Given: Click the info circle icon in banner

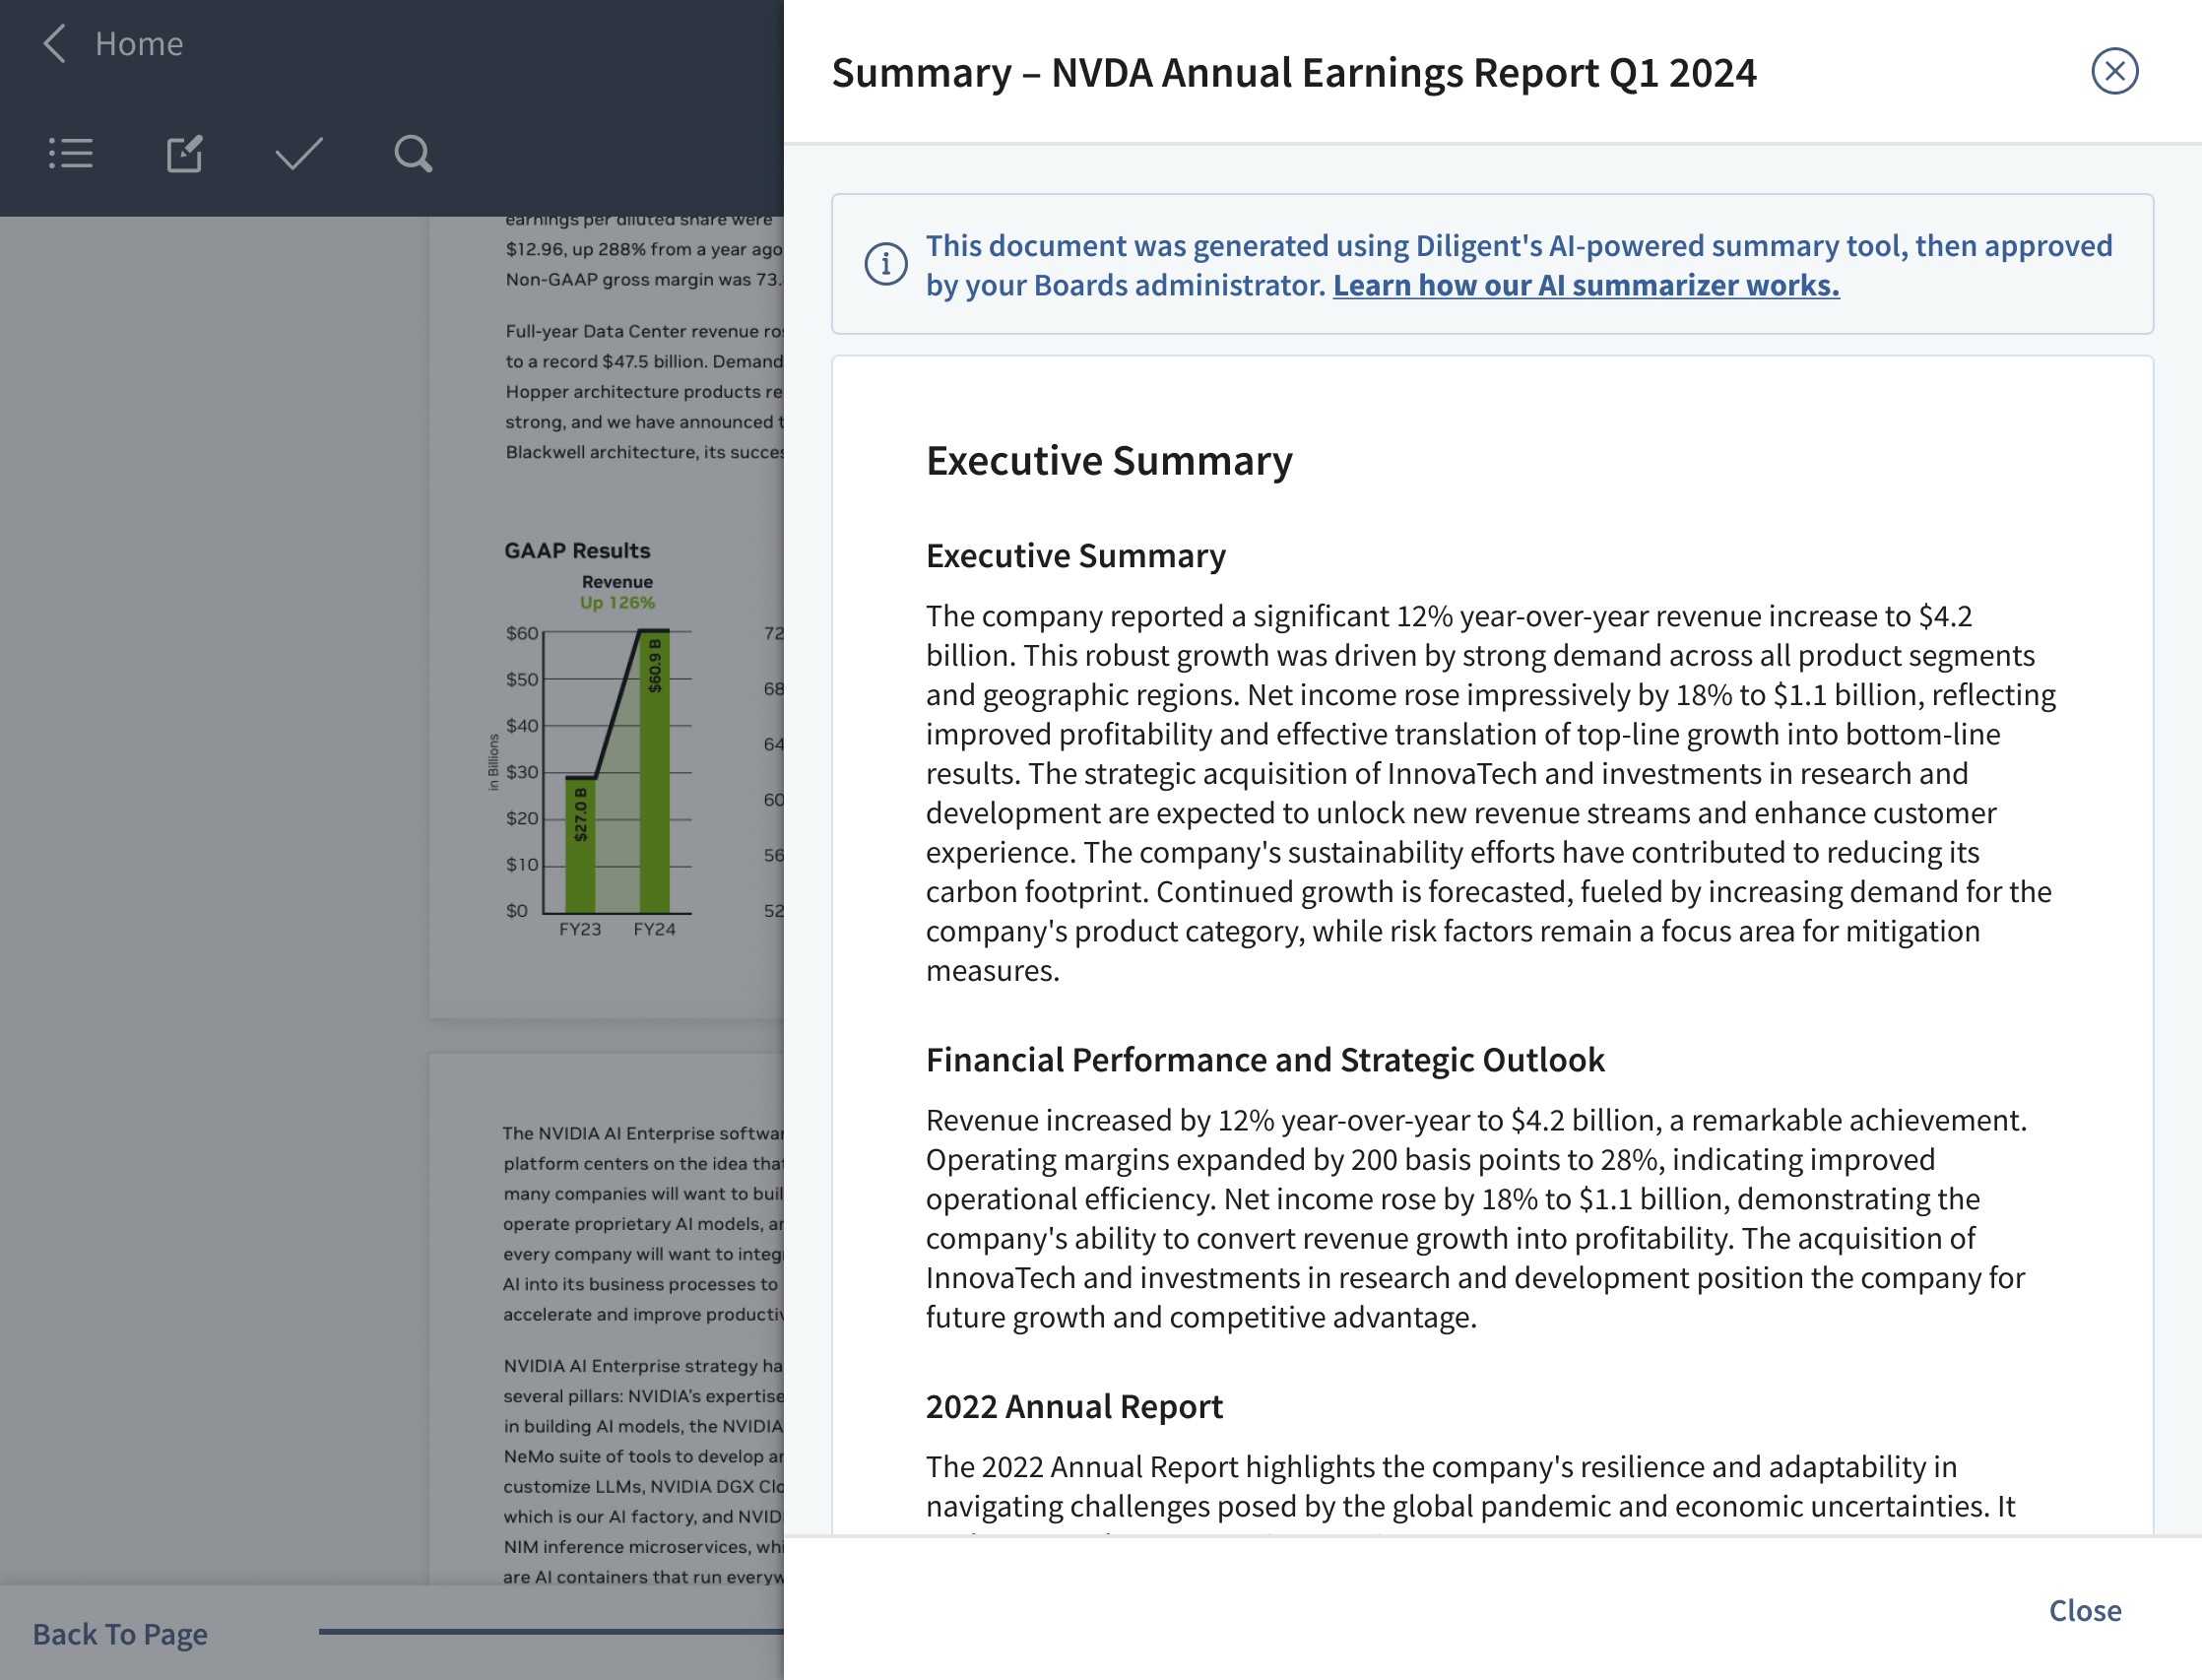Looking at the screenshot, I should point(886,264).
